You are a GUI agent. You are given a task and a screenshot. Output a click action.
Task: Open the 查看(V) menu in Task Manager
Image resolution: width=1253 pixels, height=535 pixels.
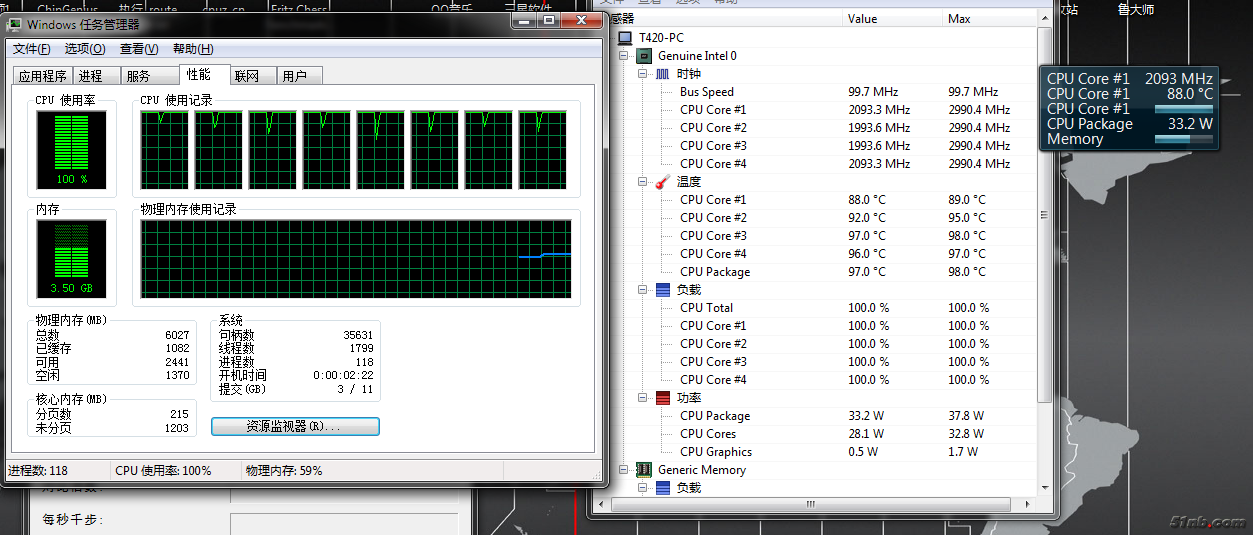[139, 49]
